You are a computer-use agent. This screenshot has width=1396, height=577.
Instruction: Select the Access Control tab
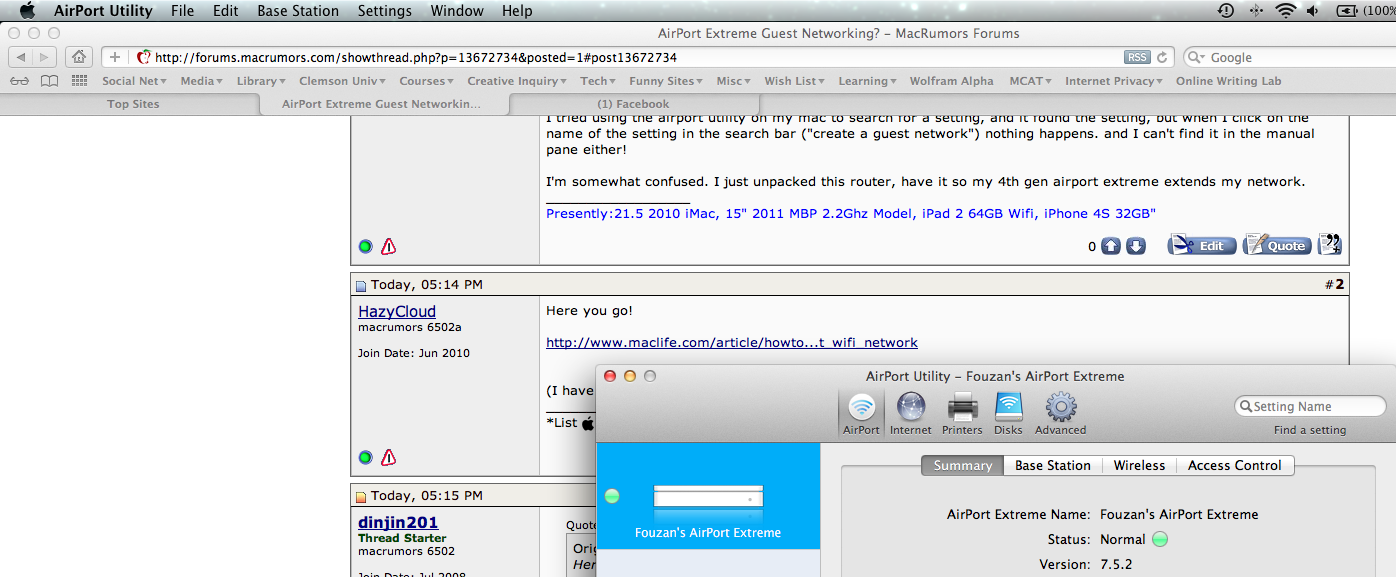pyautogui.click(x=1235, y=465)
